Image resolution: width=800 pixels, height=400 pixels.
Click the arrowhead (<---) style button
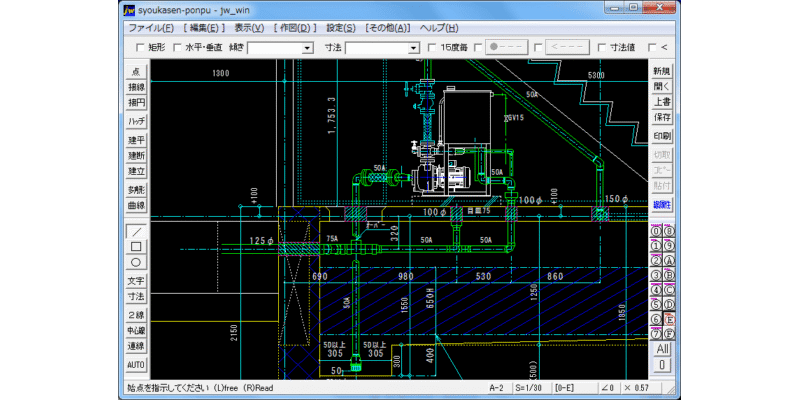[567, 47]
